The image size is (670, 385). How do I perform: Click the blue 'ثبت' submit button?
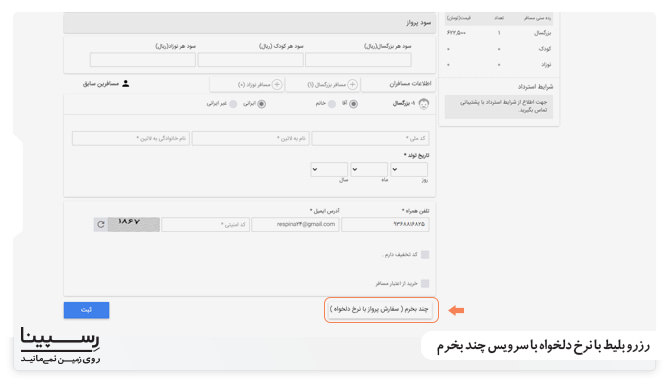click(x=86, y=310)
